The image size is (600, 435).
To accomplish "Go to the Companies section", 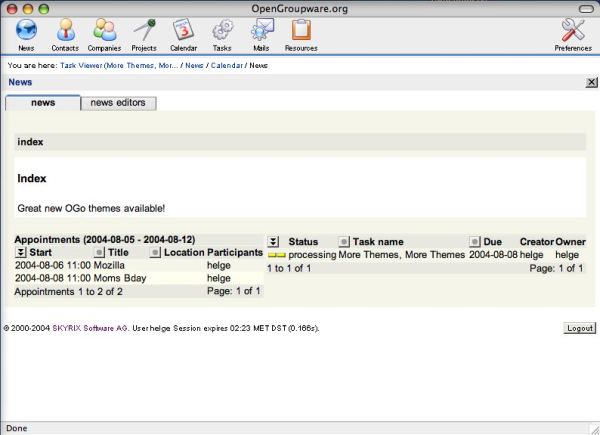I will coord(104,31).
